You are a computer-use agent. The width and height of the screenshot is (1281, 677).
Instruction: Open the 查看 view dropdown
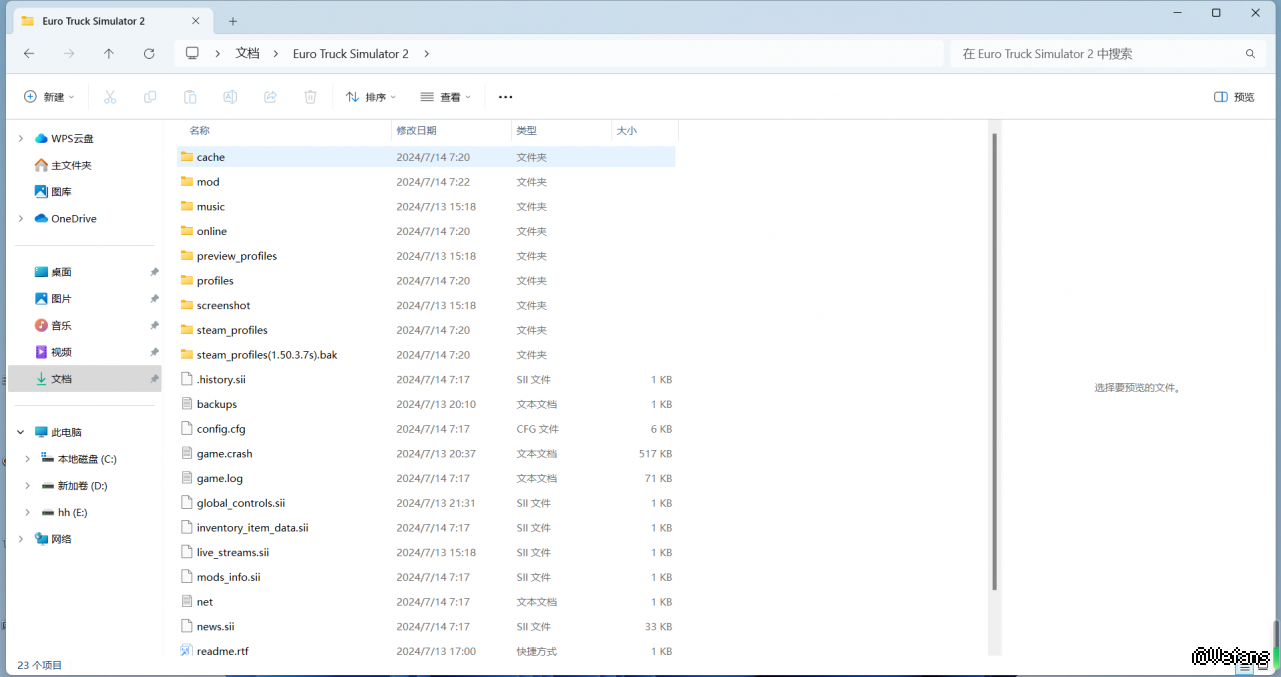[446, 97]
